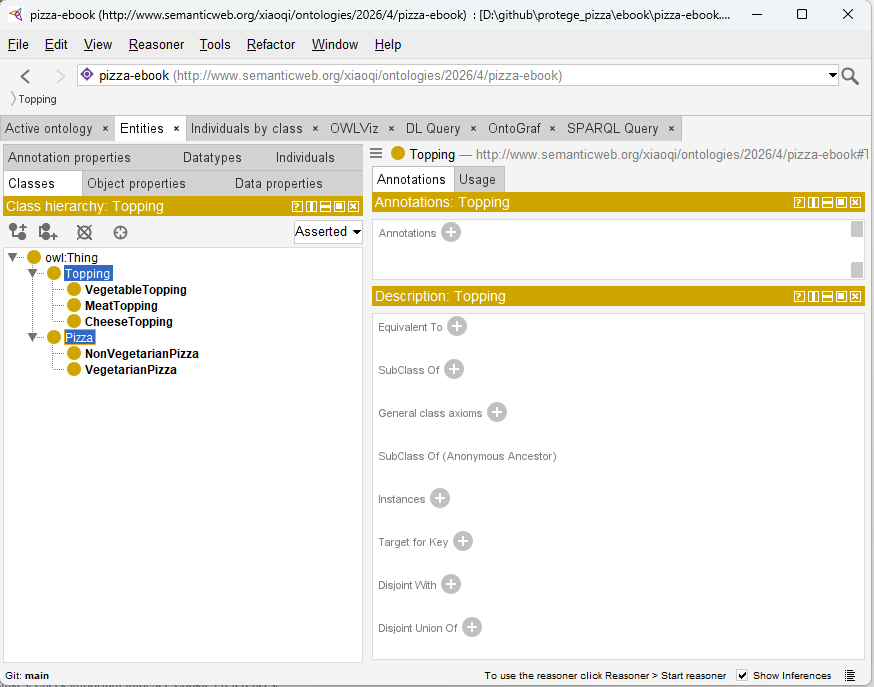This screenshot has height=687, width=874.
Task: Add an annotation with the plus button
Action: (451, 232)
